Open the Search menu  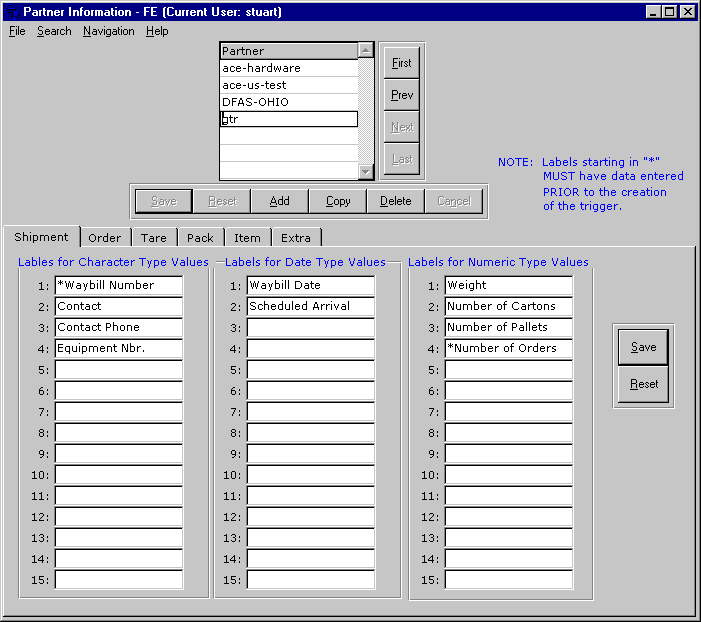[54, 31]
